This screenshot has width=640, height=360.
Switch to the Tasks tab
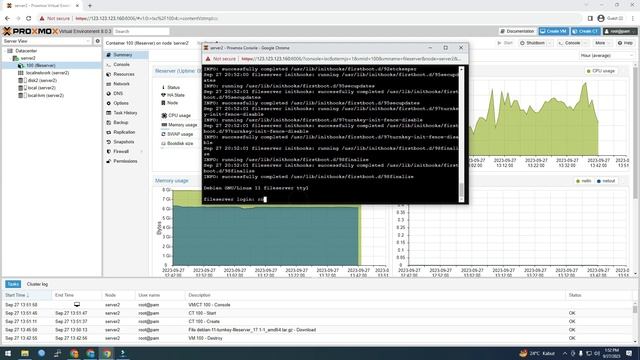pyautogui.click(x=13, y=284)
